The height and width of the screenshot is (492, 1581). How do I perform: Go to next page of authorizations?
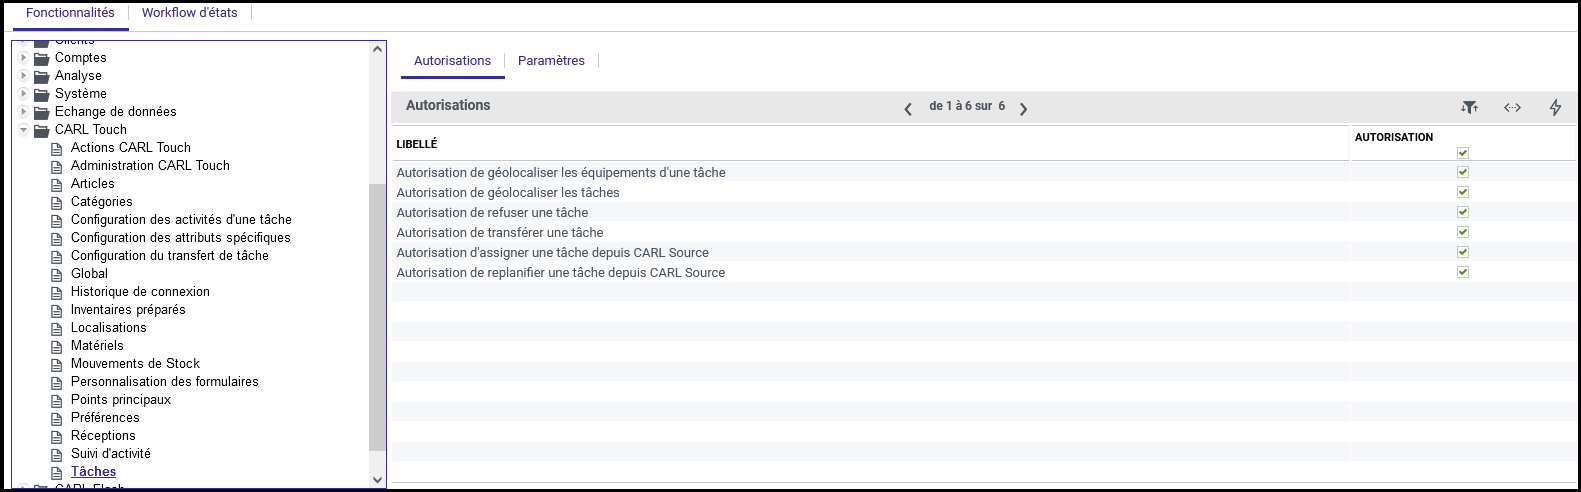pyautogui.click(x=1023, y=109)
